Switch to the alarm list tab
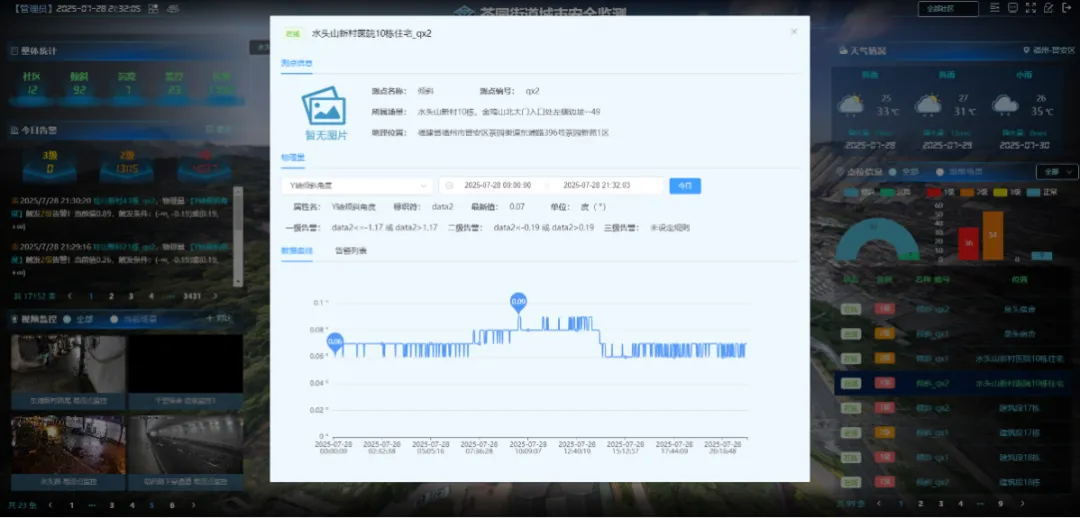 coord(350,250)
